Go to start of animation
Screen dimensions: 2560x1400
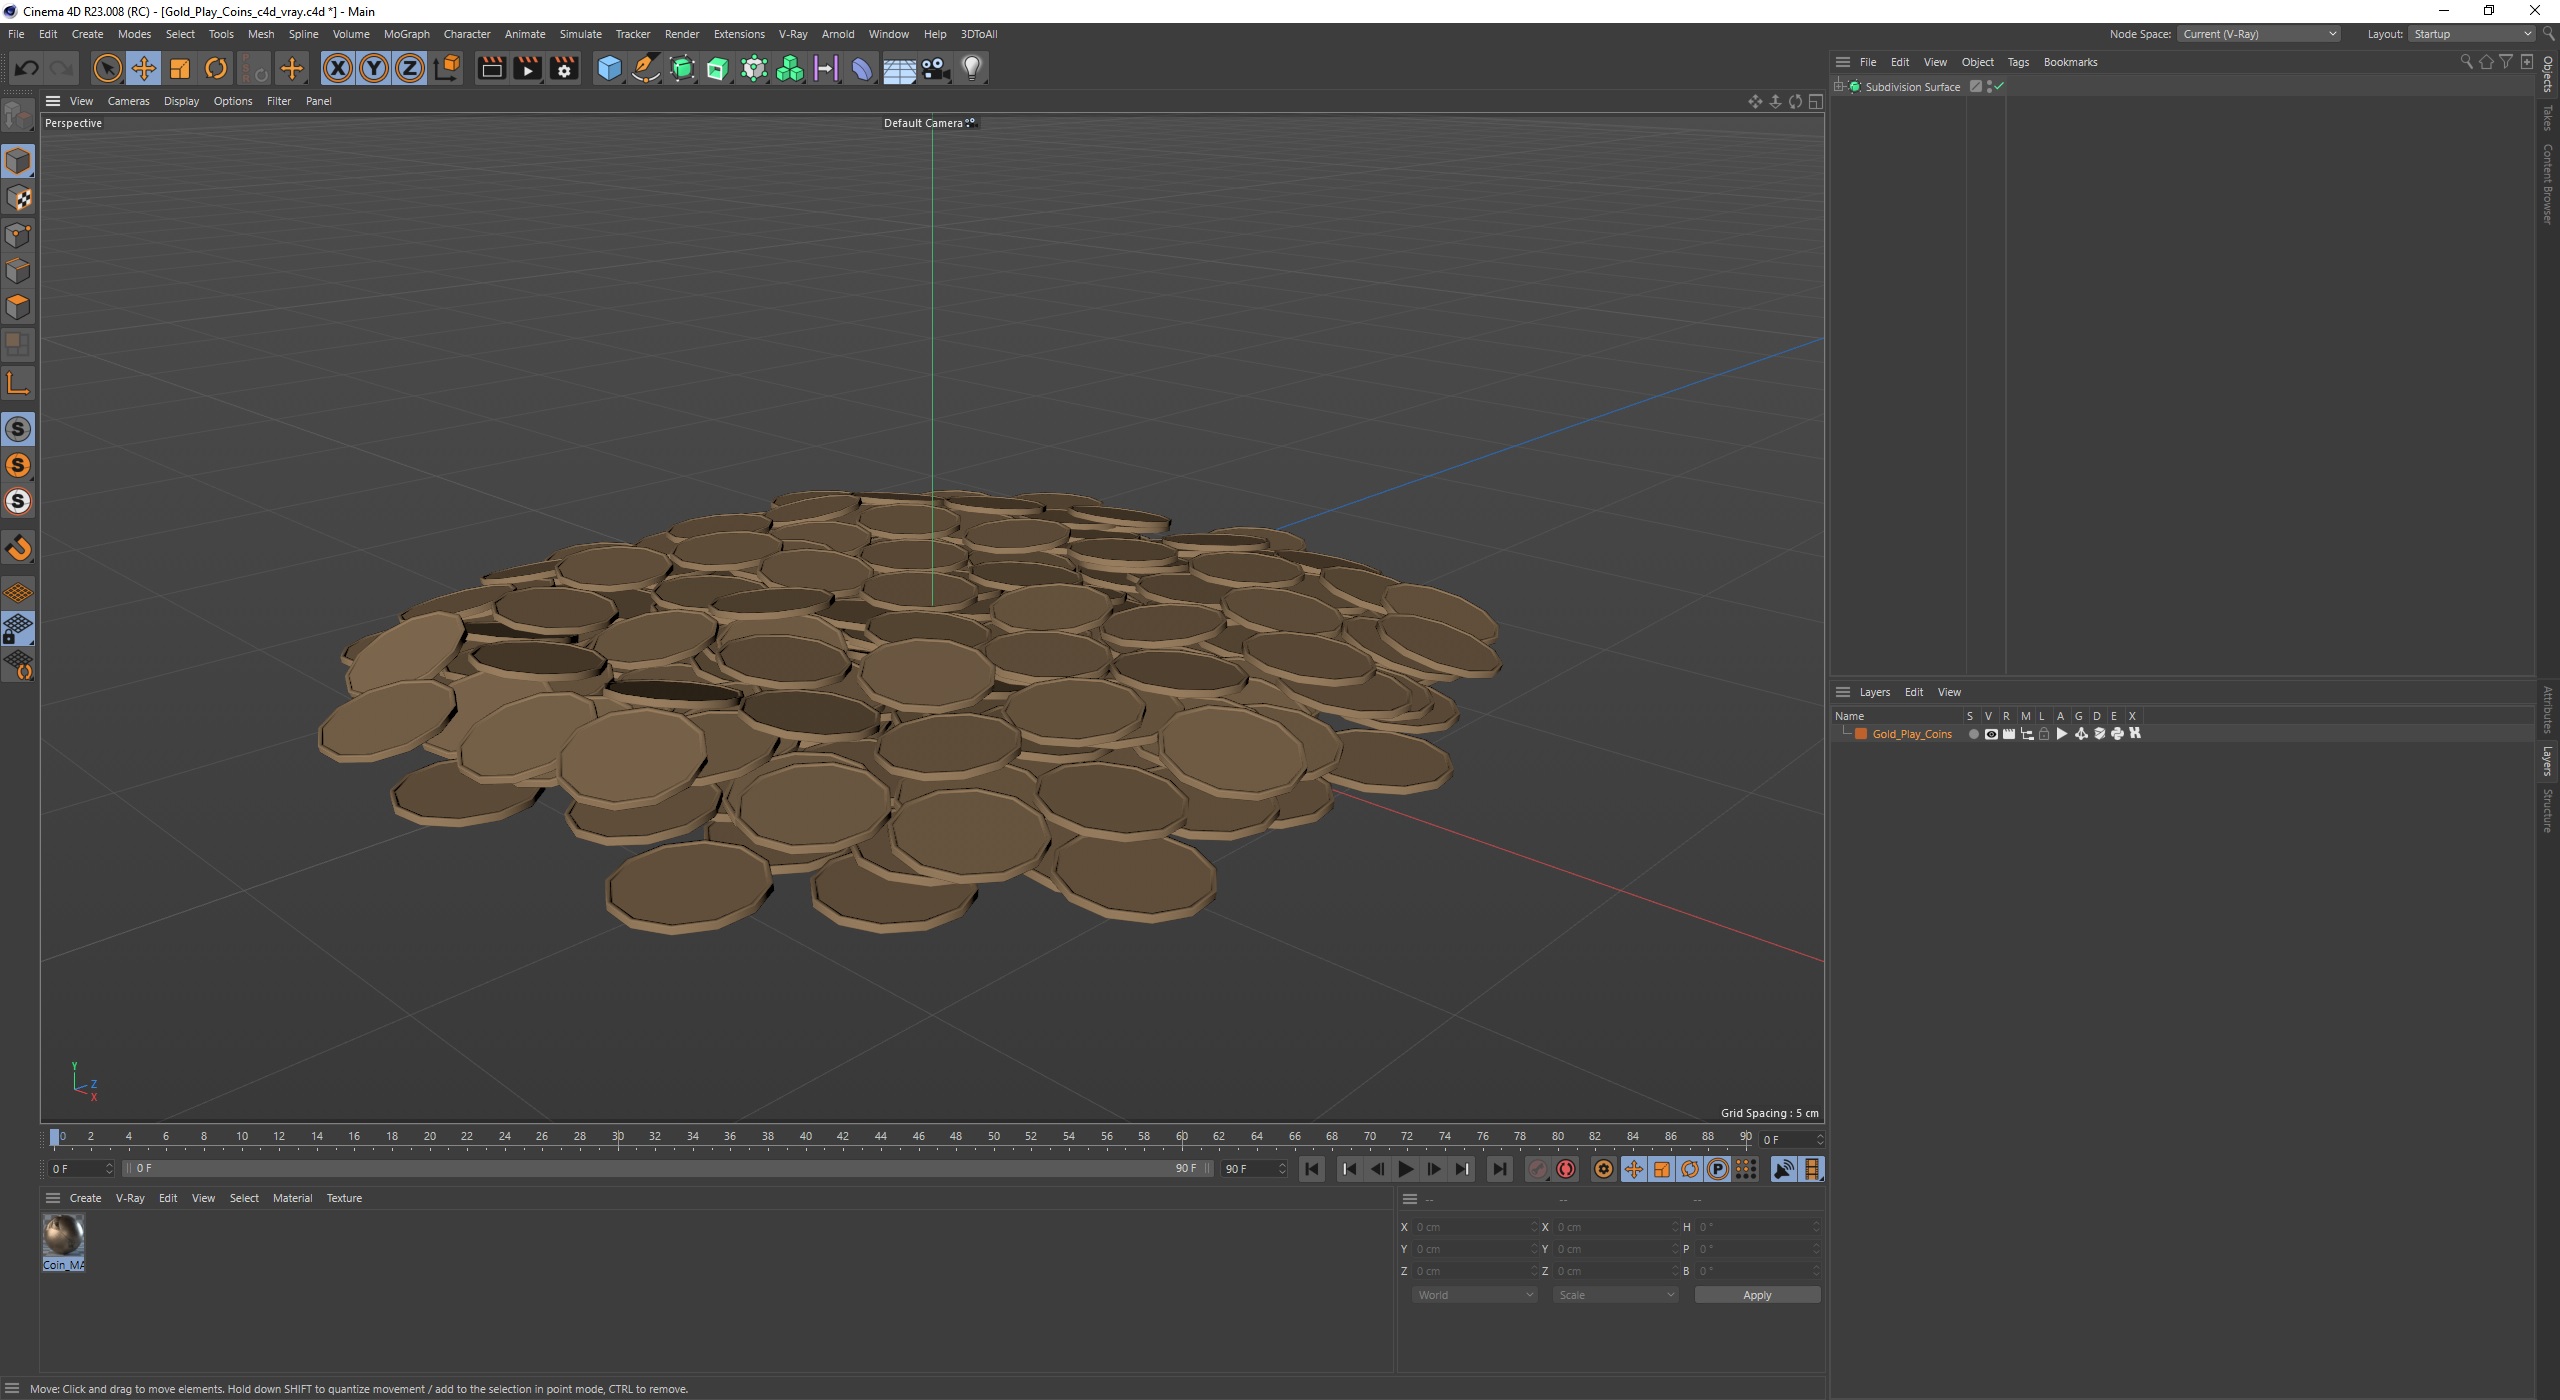tap(1312, 1169)
